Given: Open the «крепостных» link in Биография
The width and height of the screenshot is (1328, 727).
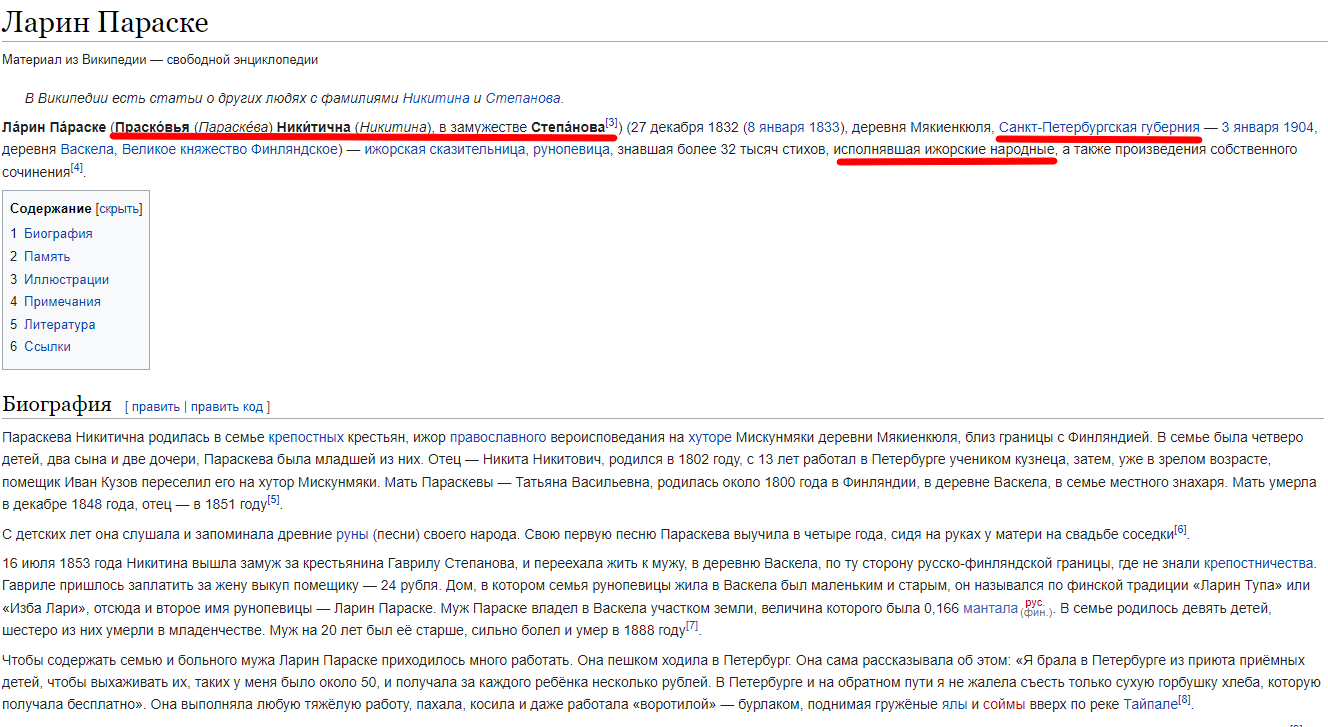Looking at the screenshot, I should tap(306, 437).
